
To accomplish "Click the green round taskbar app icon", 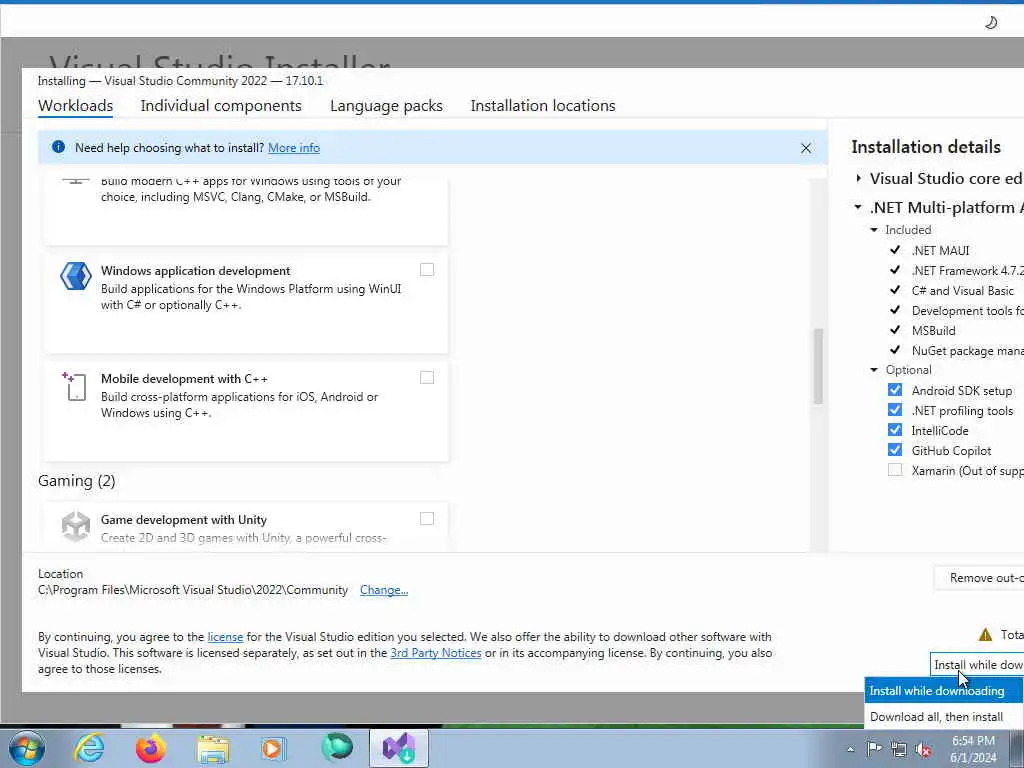I will (337, 748).
